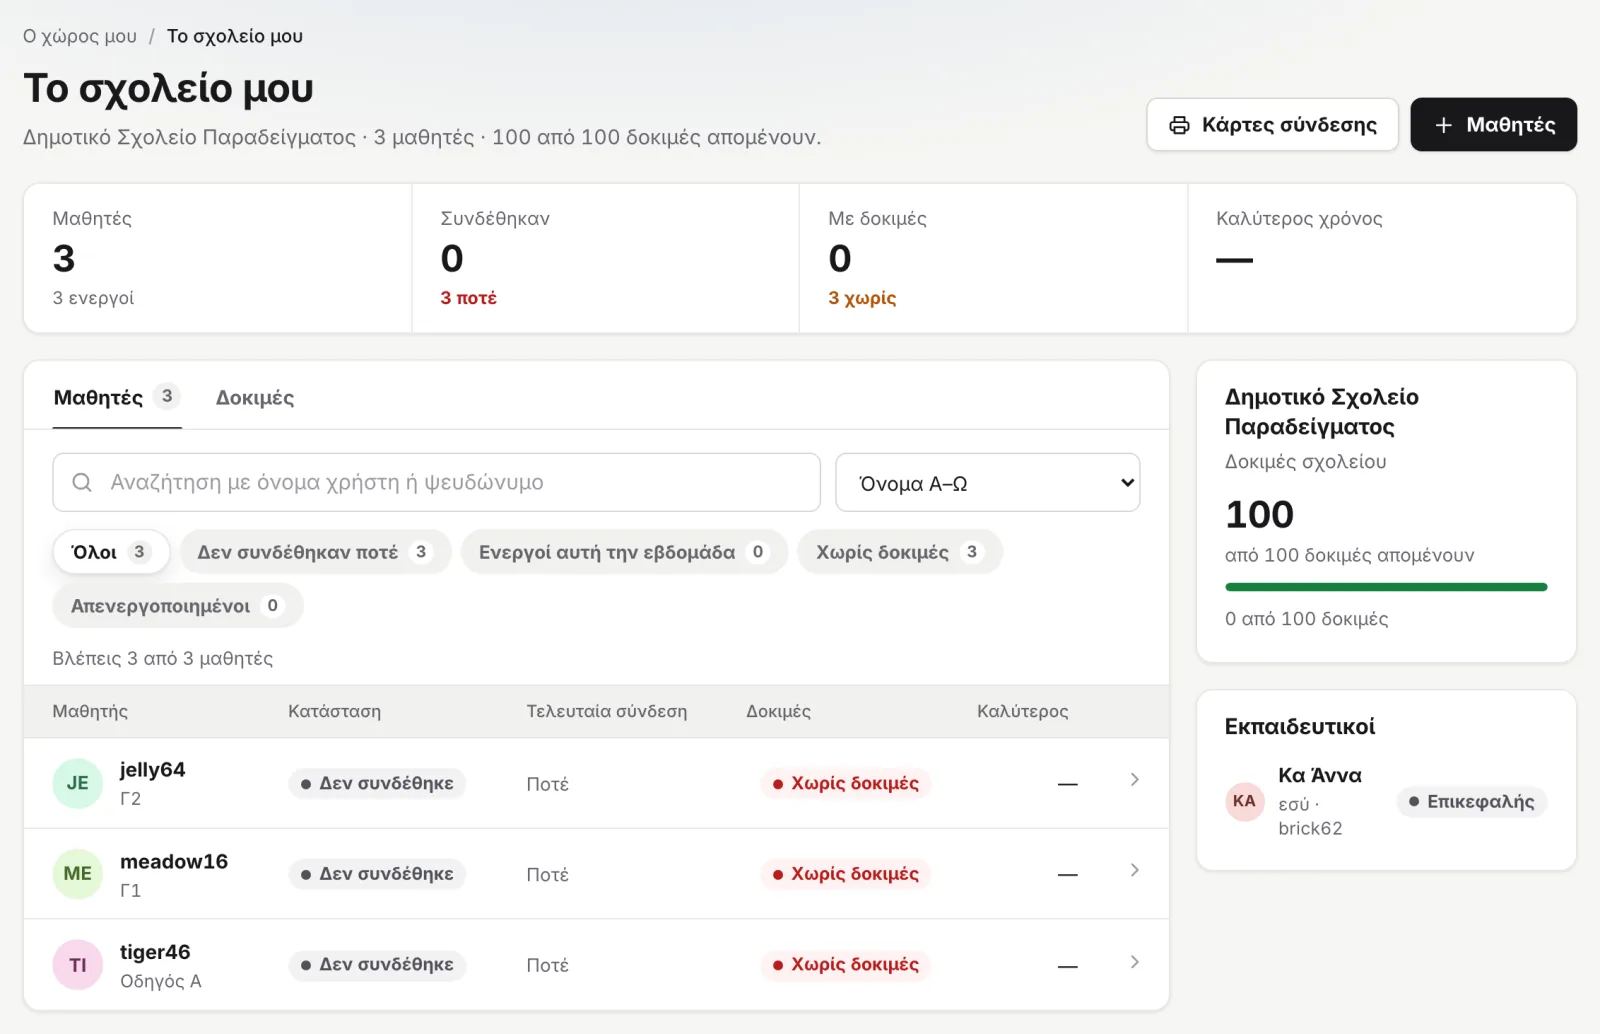The height and width of the screenshot is (1034, 1600).
Task: Click the '3 χωρίς' stat under Με δοκιμές
Action: [x=862, y=298]
